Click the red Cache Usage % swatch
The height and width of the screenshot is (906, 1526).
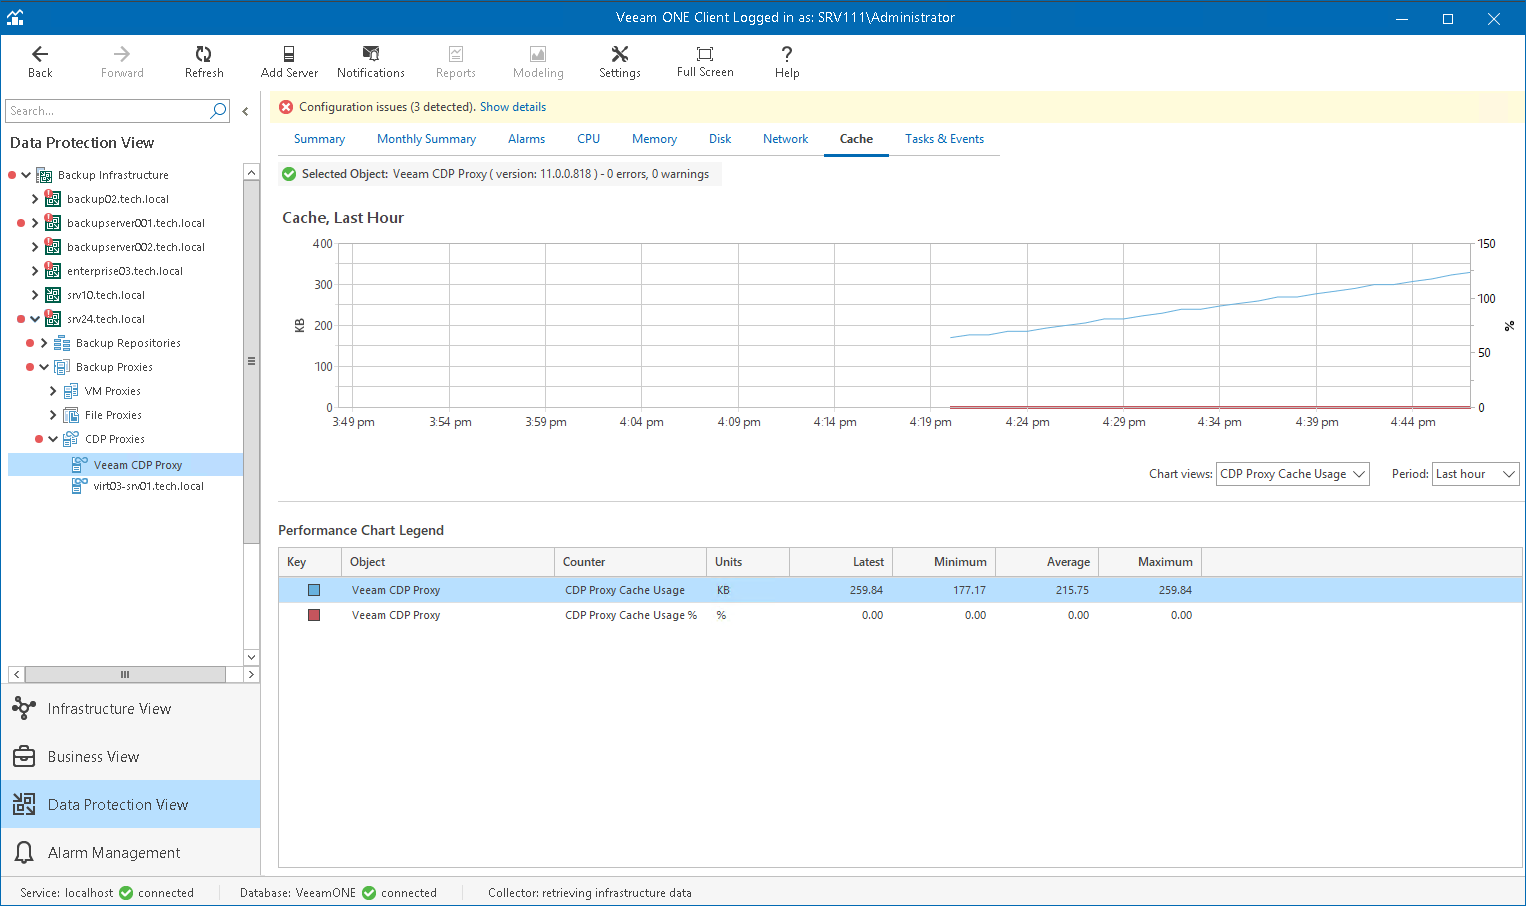(x=314, y=615)
